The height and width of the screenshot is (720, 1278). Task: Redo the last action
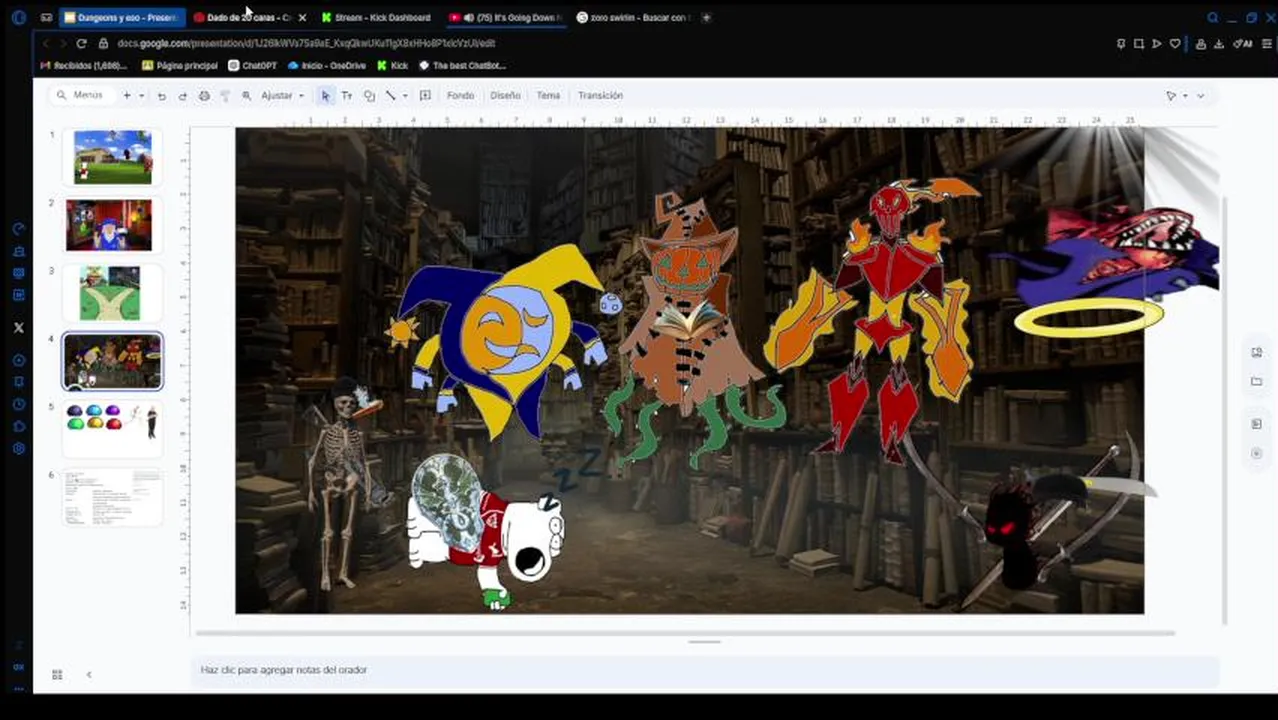(182, 96)
